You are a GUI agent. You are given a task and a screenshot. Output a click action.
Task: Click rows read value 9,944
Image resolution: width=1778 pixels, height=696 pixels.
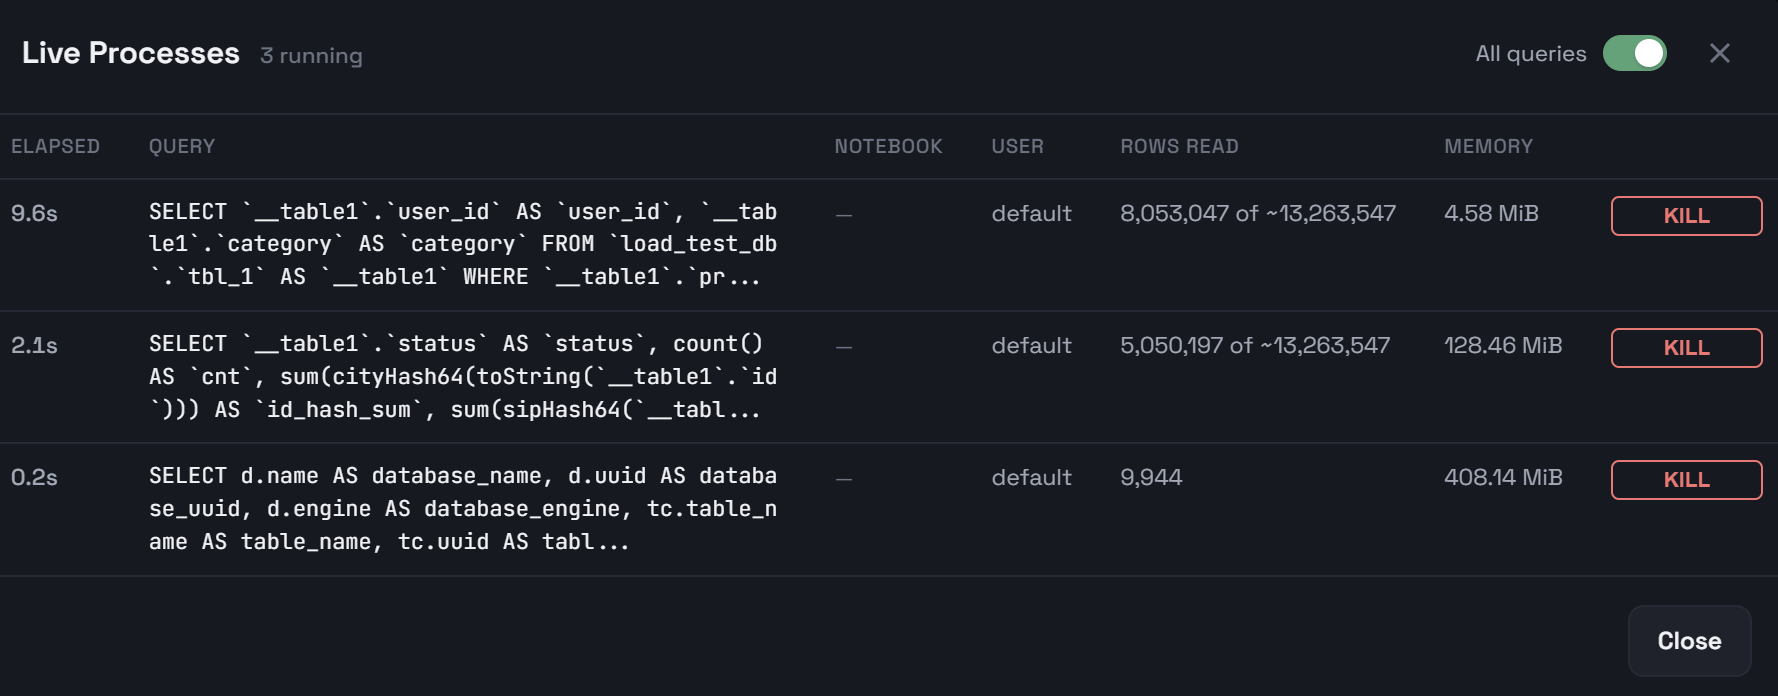pos(1151,477)
